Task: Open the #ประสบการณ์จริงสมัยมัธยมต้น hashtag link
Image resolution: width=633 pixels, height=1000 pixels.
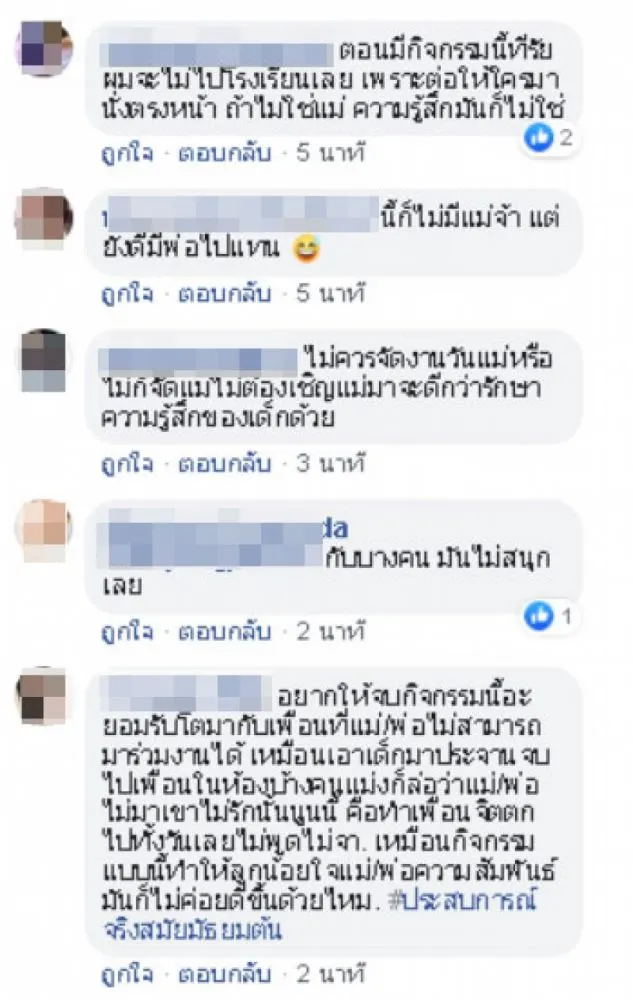Action: point(320,915)
